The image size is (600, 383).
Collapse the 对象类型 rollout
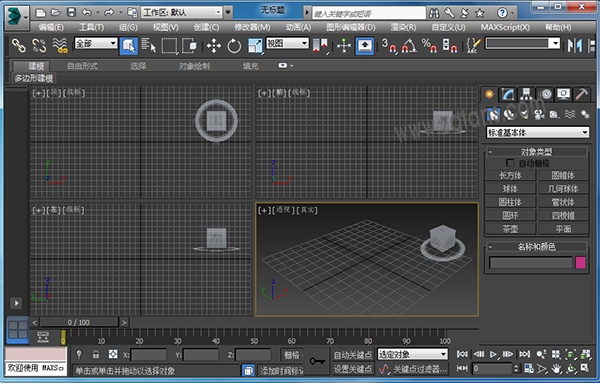pos(490,152)
